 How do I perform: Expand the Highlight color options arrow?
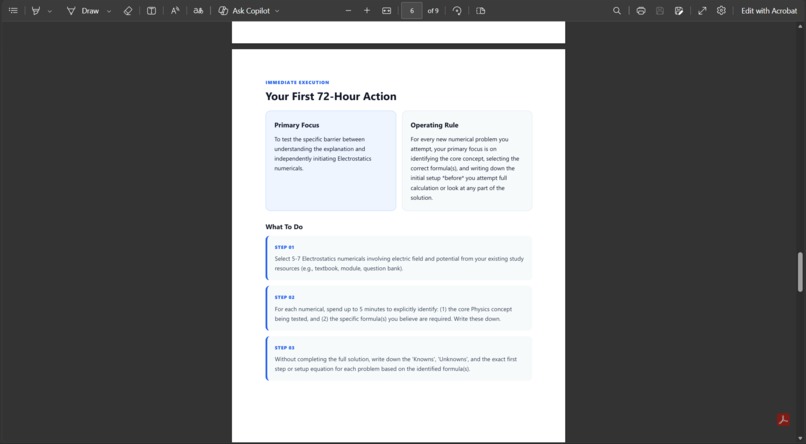click(50, 11)
